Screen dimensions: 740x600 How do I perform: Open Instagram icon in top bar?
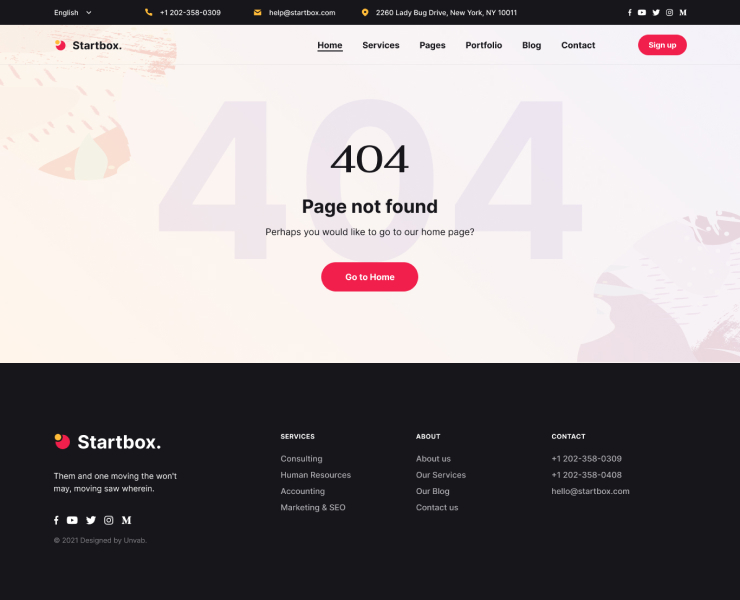coord(669,13)
